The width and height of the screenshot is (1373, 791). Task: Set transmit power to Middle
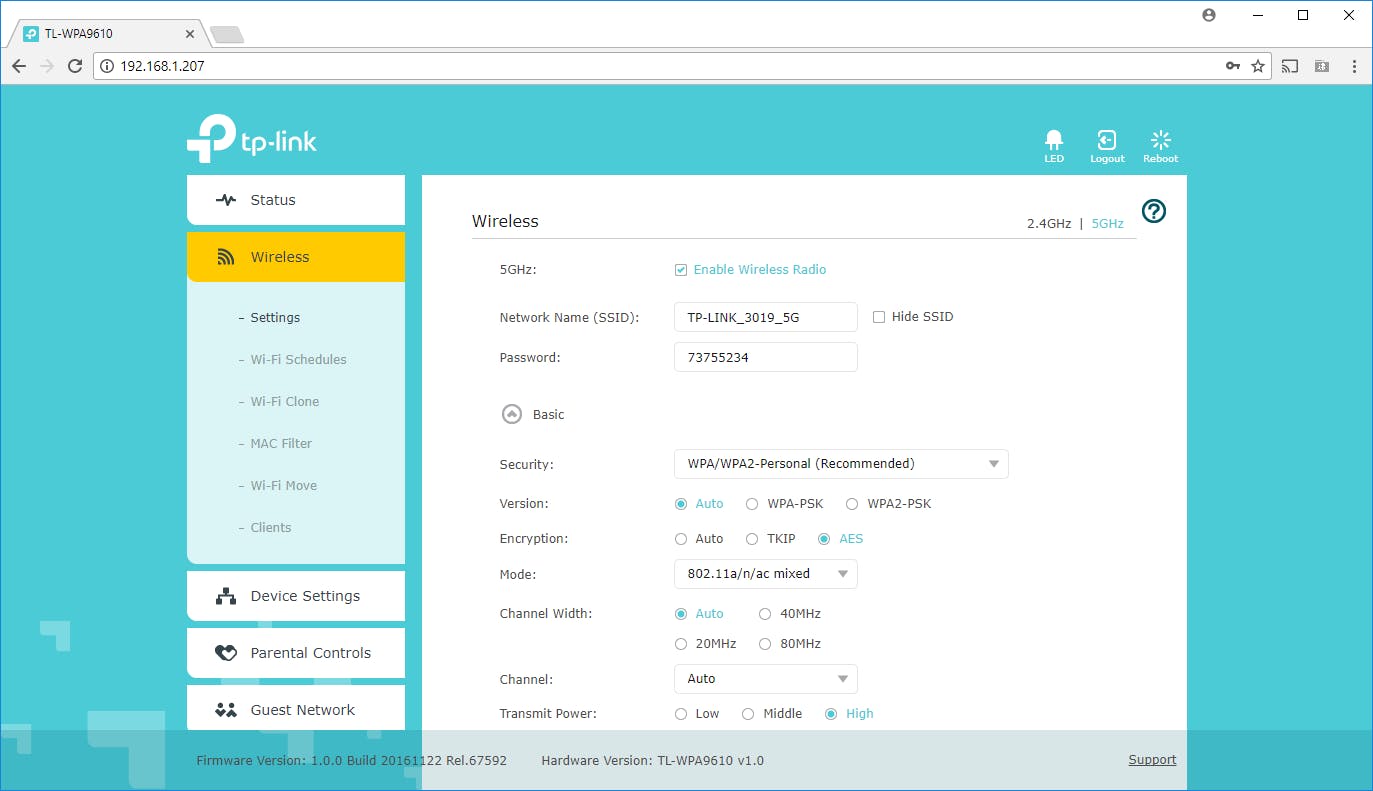tap(747, 714)
